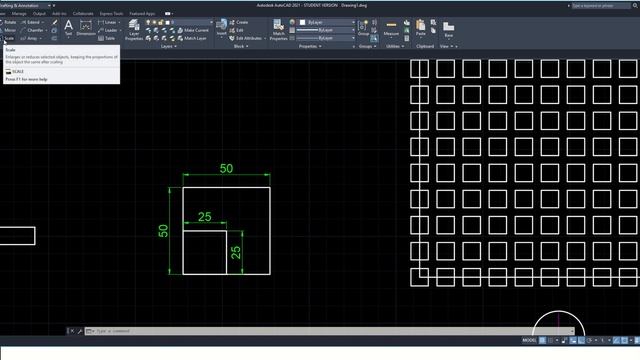Activate the Text annotation tool

69,28
